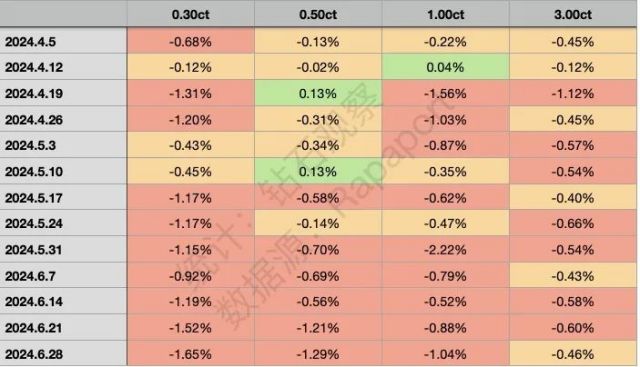Select the -2.22% cell for 2024.5.31
This screenshot has height=367, width=640.
point(445,249)
